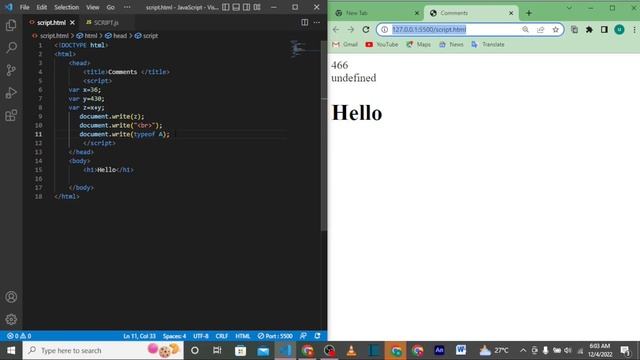640x360 pixels.
Task: Click the feedback icon in status bar
Action: [x=303, y=336]
